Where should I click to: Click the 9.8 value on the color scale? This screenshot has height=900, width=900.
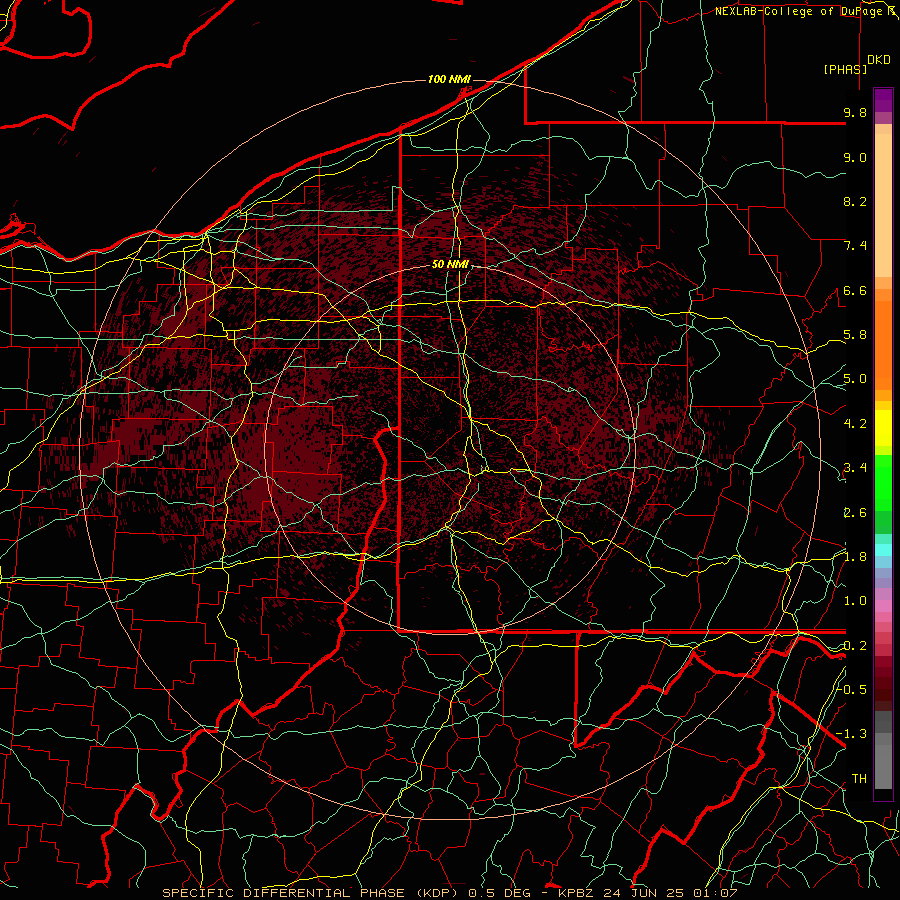pyautogui.click(x=855, y=112)
